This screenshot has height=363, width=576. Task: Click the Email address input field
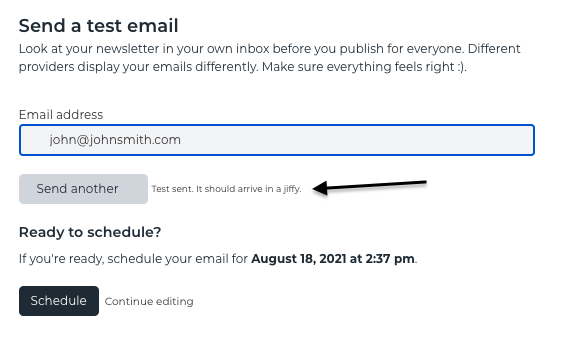click(277, 140)
